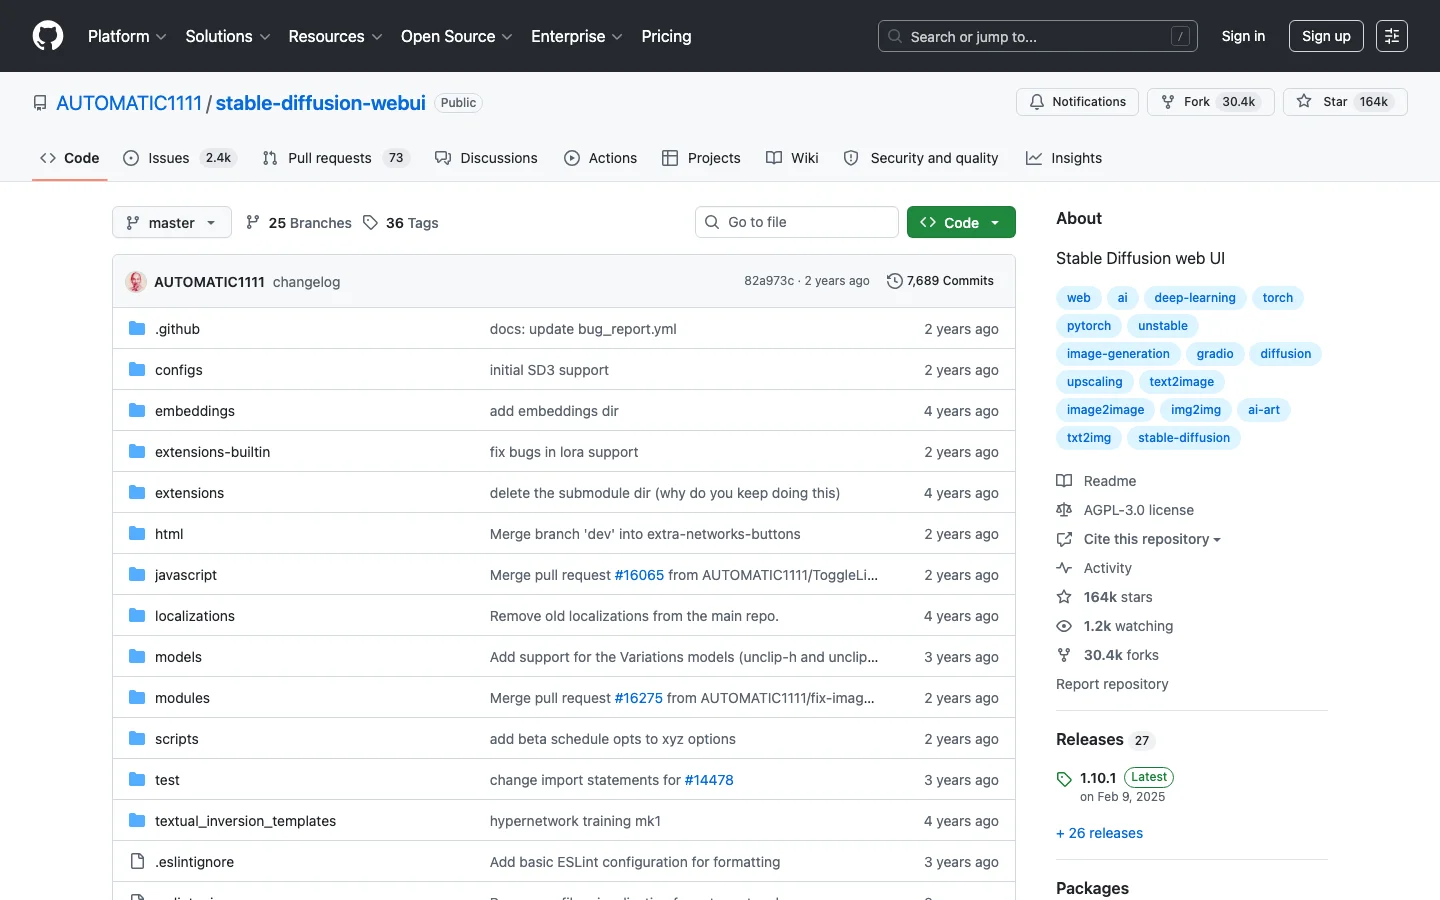Star the repository
The image size is (1440, 900).
(x=1345, y=102)
